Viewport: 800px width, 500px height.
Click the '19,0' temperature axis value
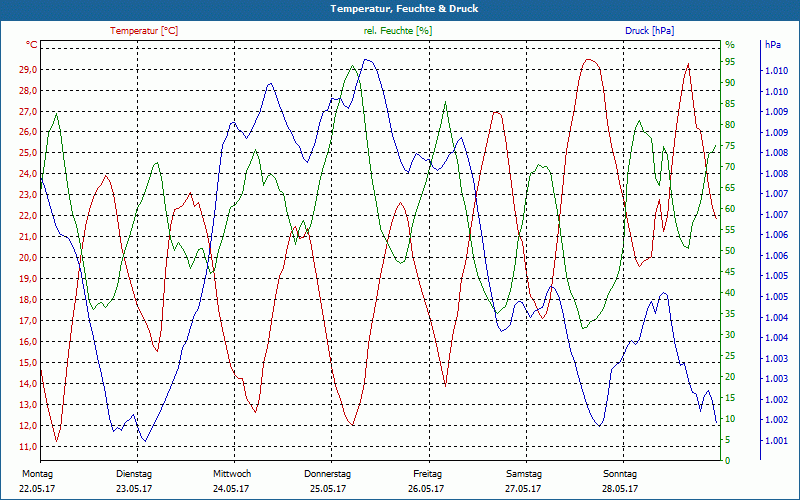pos(28,279)
